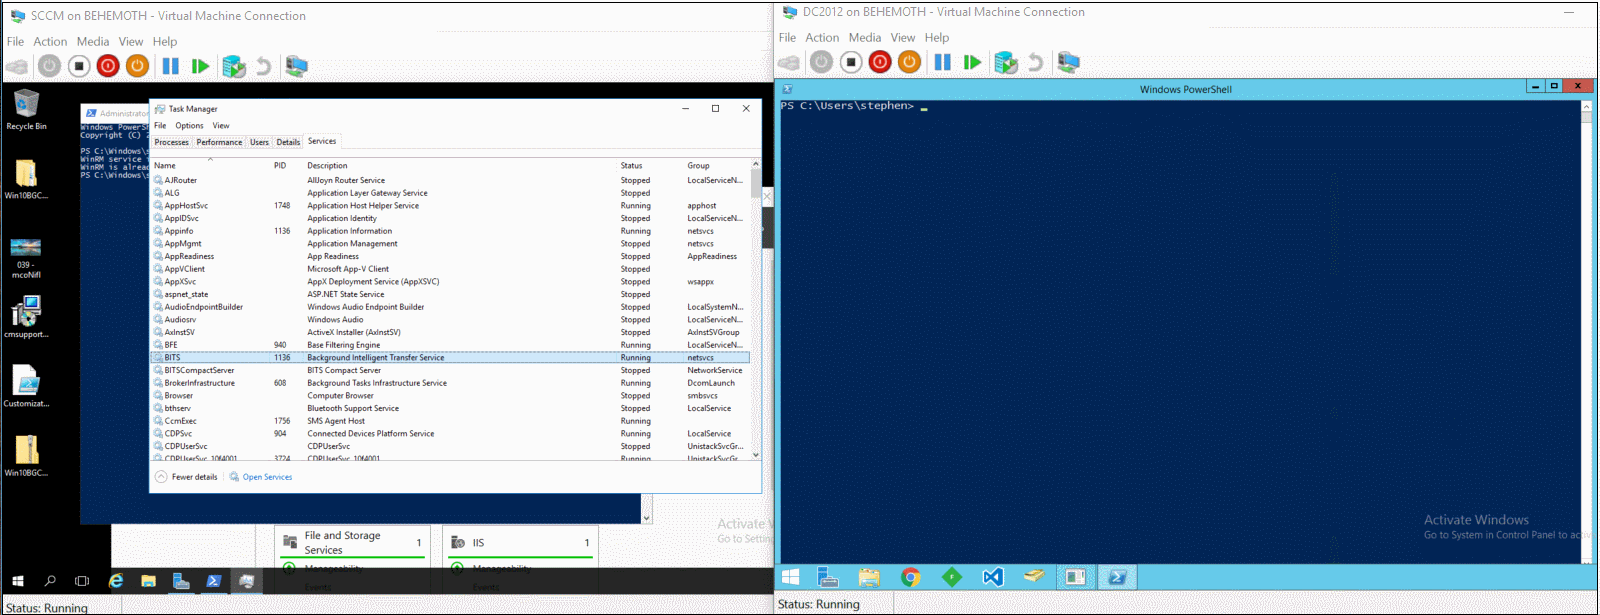Open Visual Studio Code from DC2012 taskbar

[992, 577]
